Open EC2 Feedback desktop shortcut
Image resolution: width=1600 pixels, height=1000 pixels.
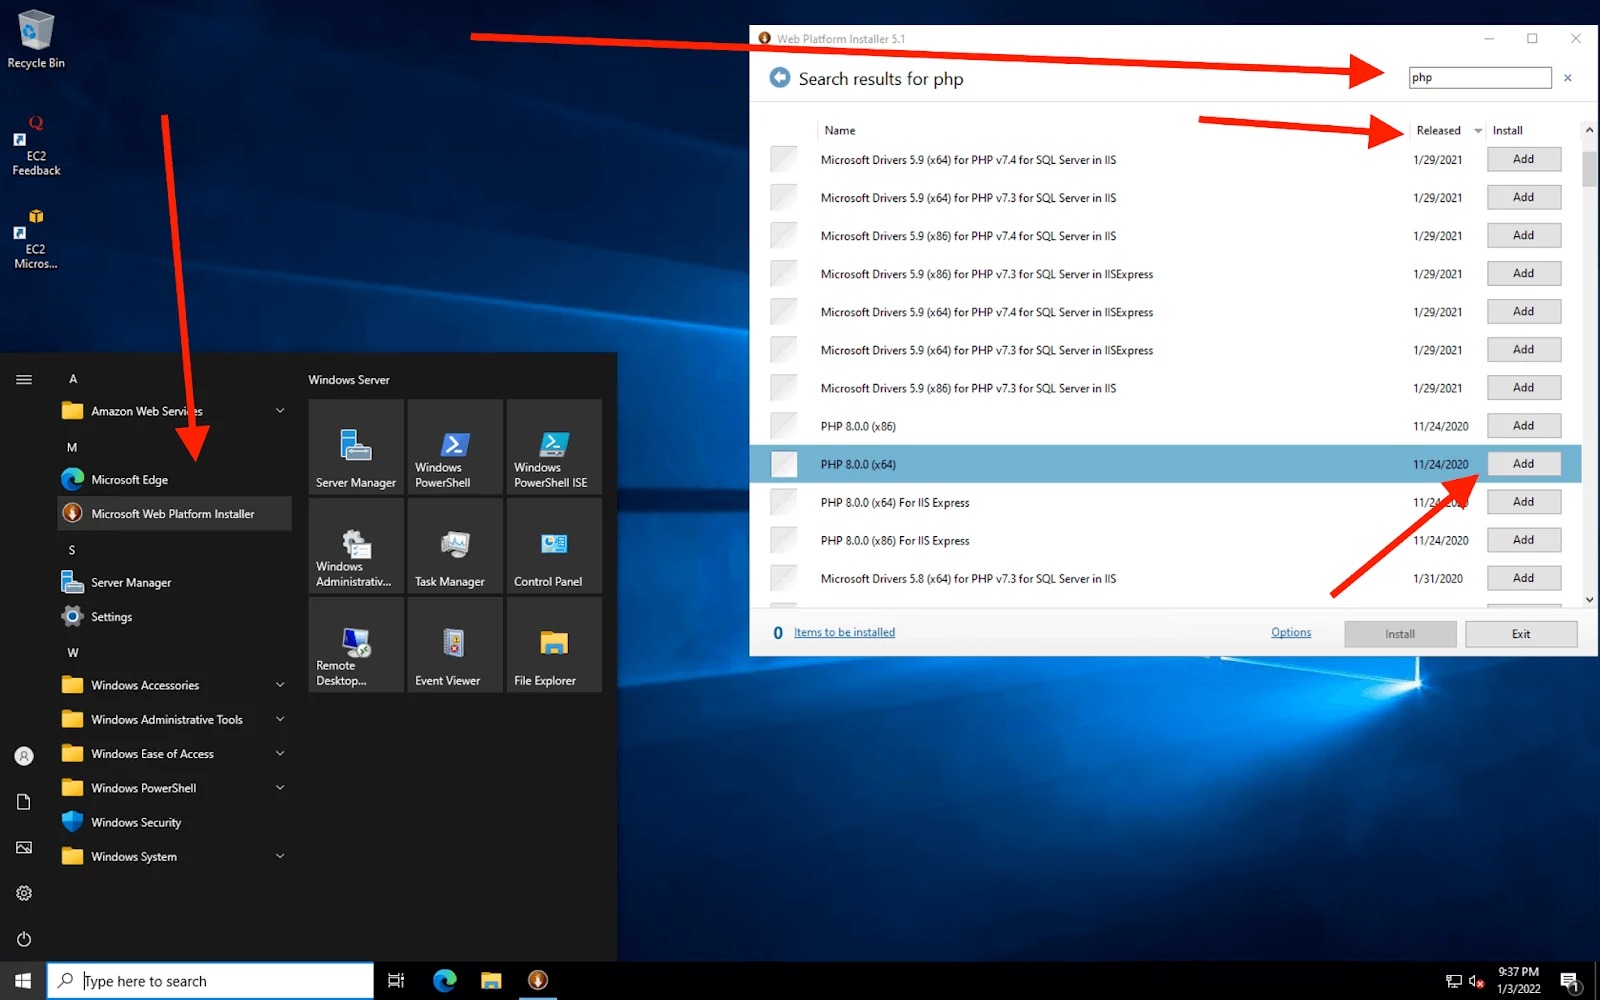[35, 147]
